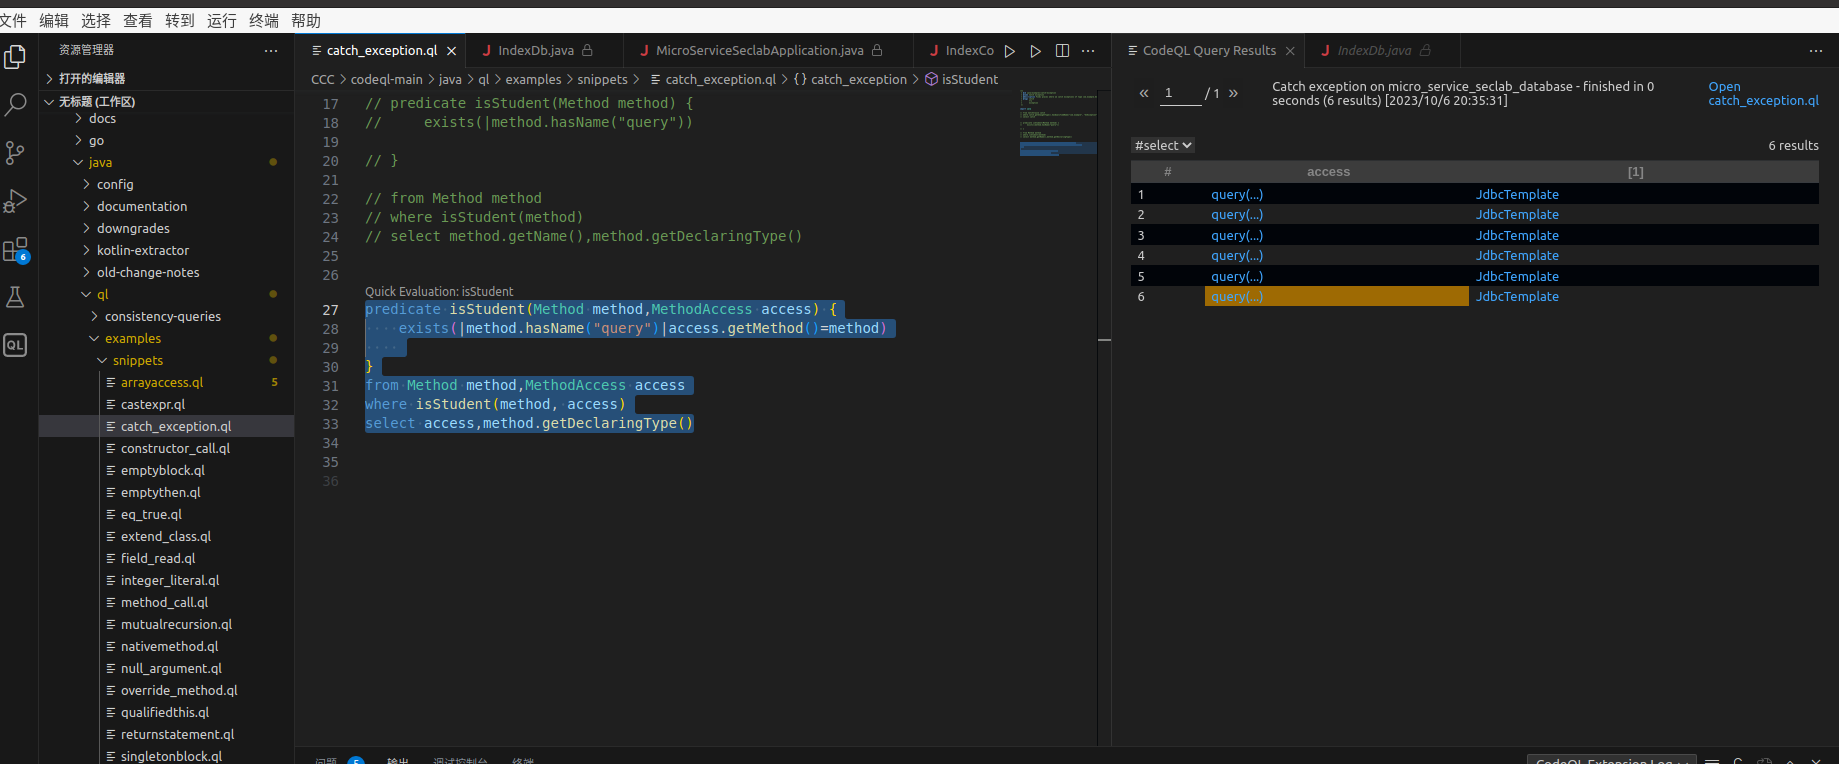Click the results page number field
This screenshot has height=764, width=1839.
point(1180,93)
